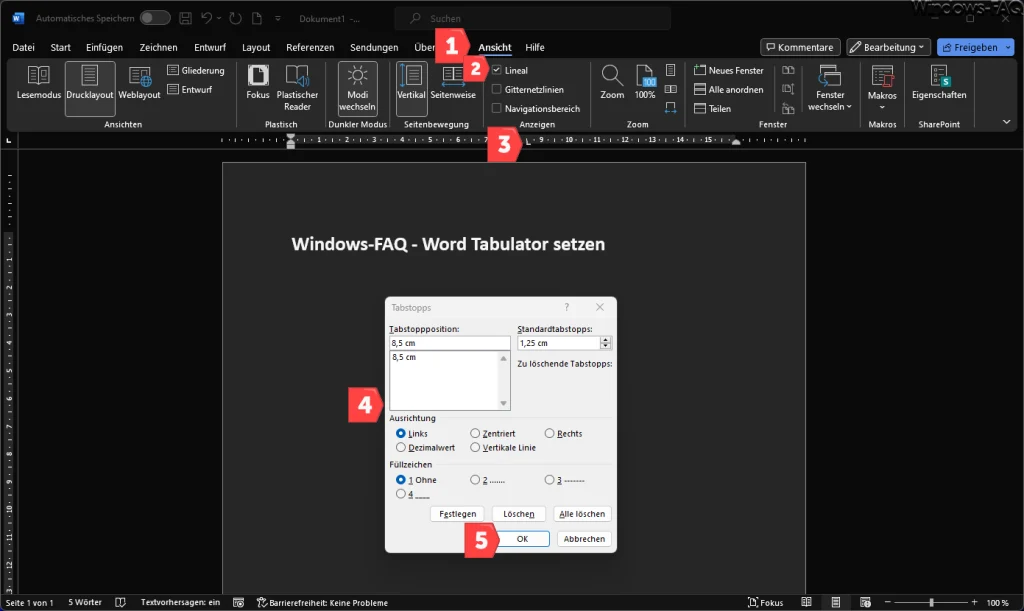Viewport: 1024px width, 611px height.
Task: Open the Sendungen tab
Action: tap(374, 47)
